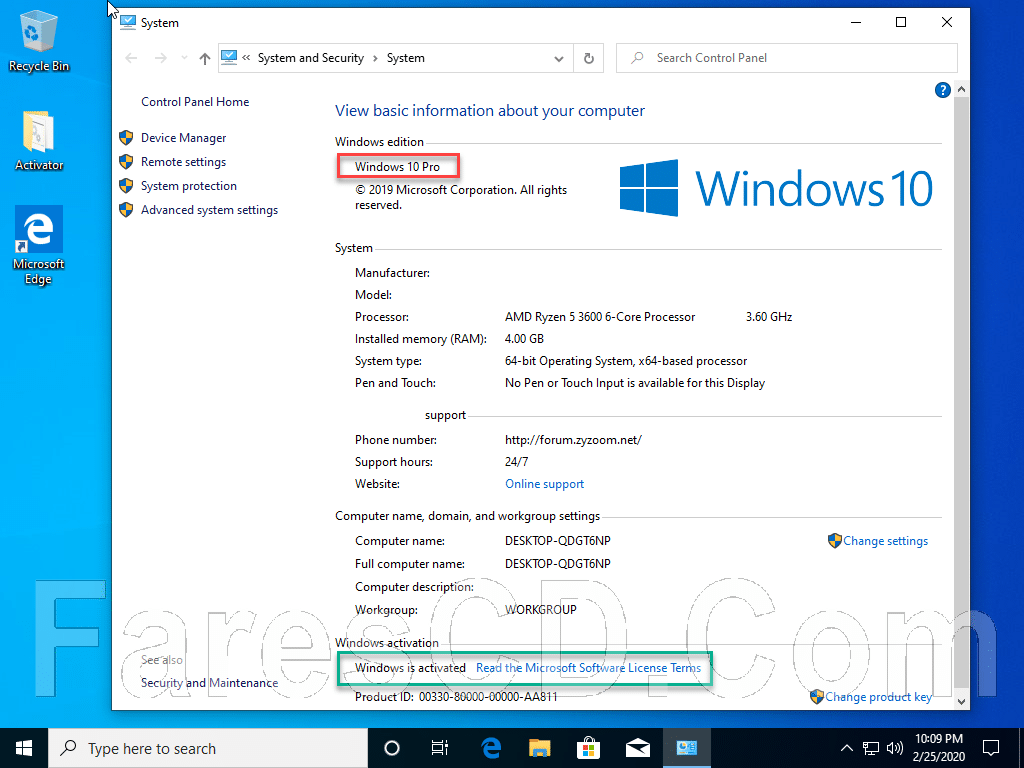Image resolution: width=1024 pixels, height=768 pixels.
Task: Click System and Security breadcrumb
Action: [311, 58]
